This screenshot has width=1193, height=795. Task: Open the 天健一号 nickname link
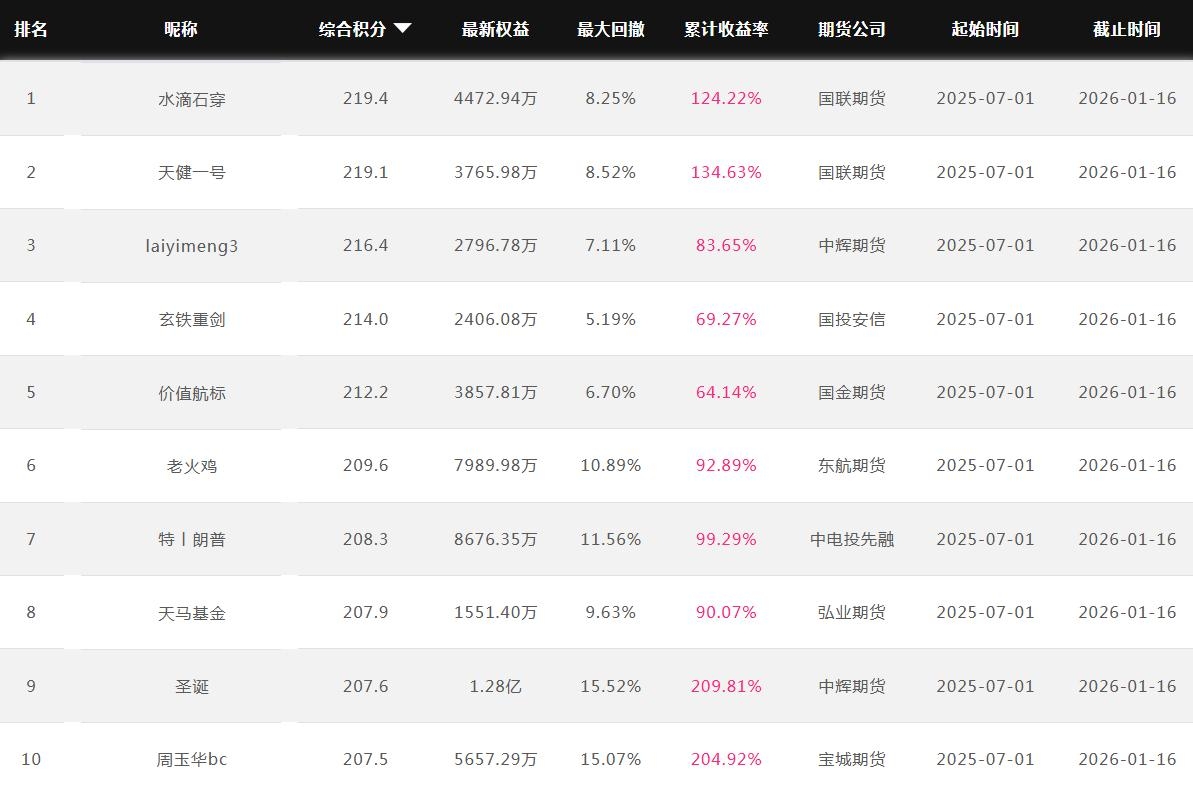(192, 172)
